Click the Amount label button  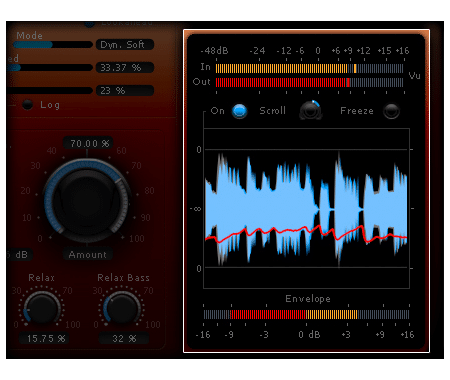point(88,255)
